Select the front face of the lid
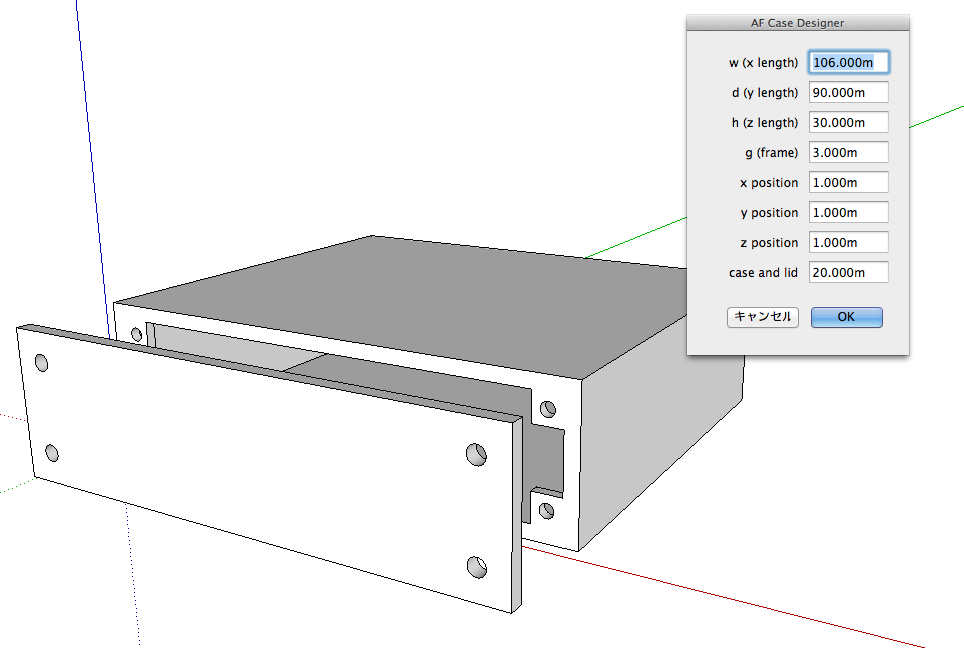Viewport: 964px width, 648px height. tap(260, 470)
